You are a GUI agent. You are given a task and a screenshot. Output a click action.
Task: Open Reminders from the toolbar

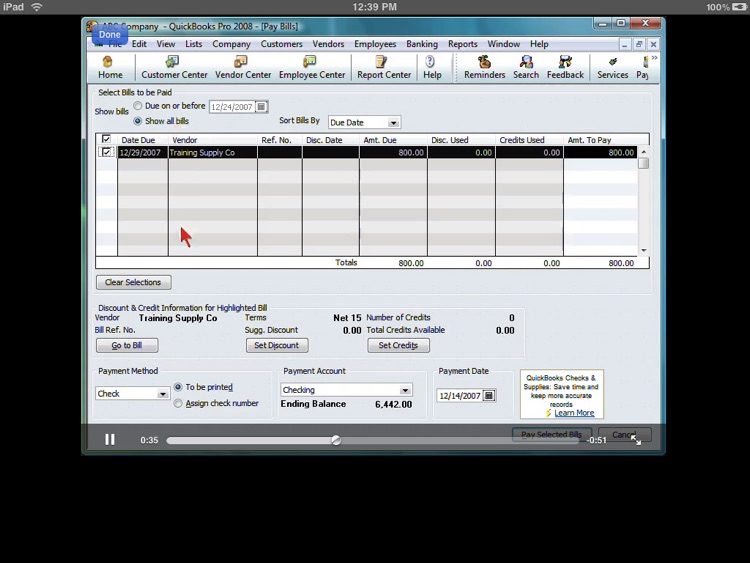[485, 67]
